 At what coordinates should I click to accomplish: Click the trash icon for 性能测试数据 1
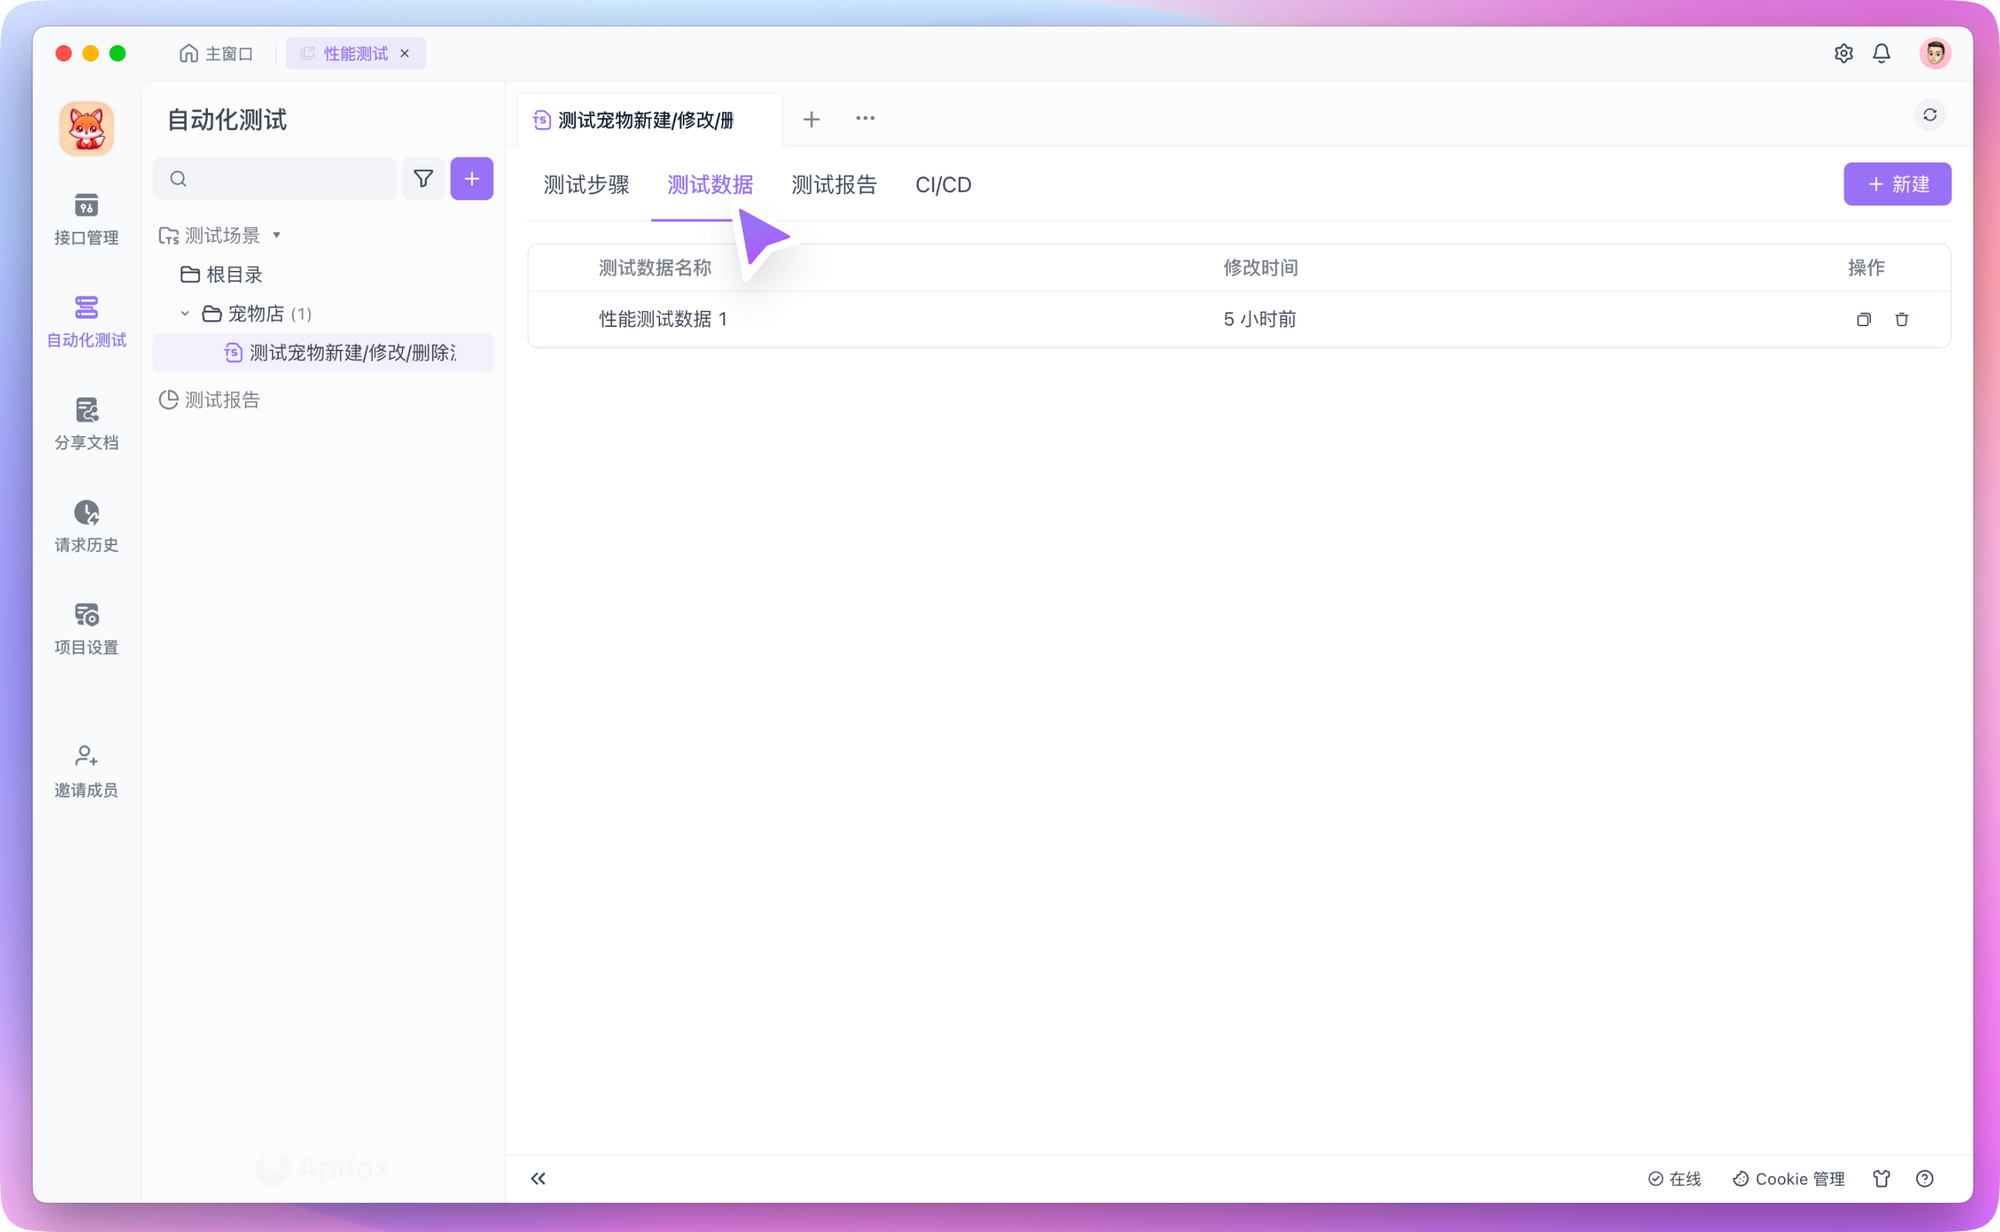tap(1902, 320)
